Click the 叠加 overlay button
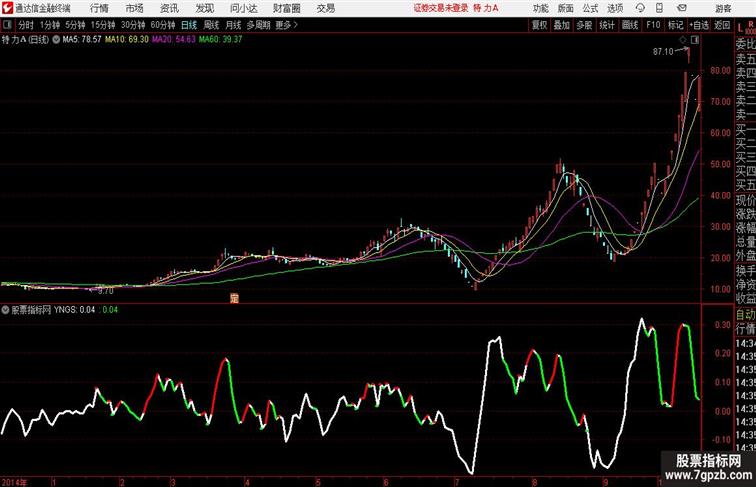756x487 pixels. (562, 25)
